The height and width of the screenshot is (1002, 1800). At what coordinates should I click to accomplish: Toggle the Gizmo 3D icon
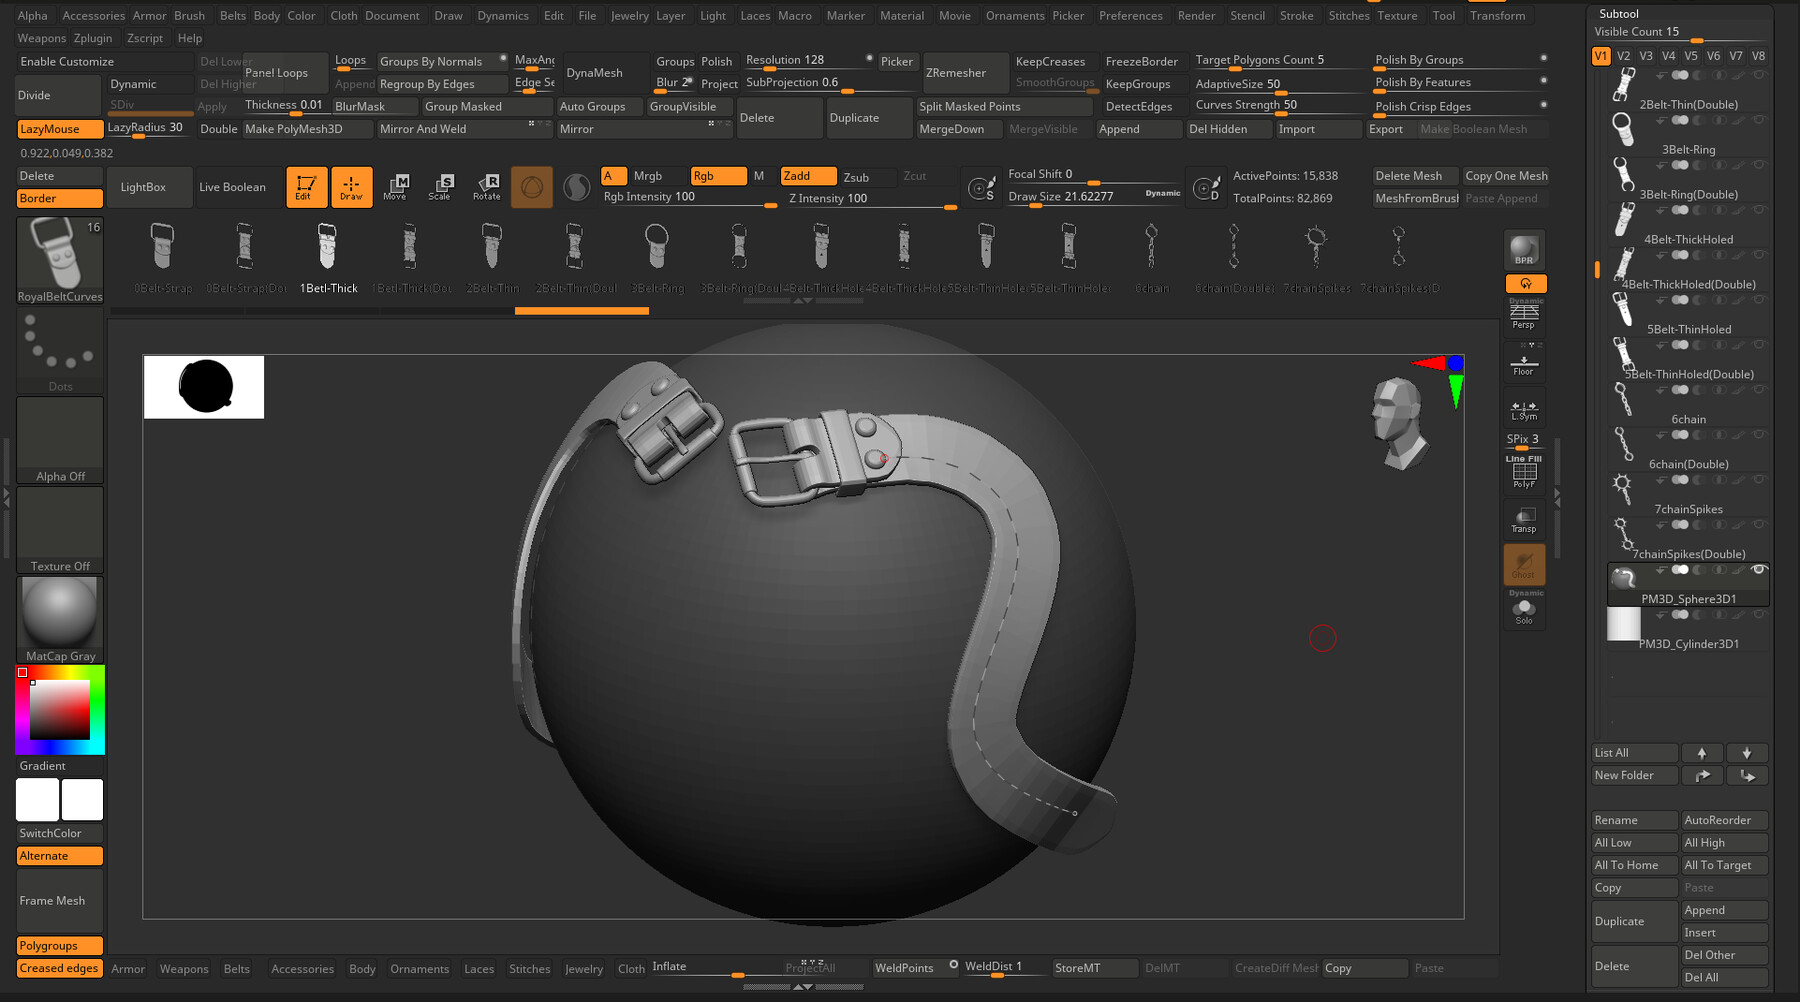(x=532, y=187)
